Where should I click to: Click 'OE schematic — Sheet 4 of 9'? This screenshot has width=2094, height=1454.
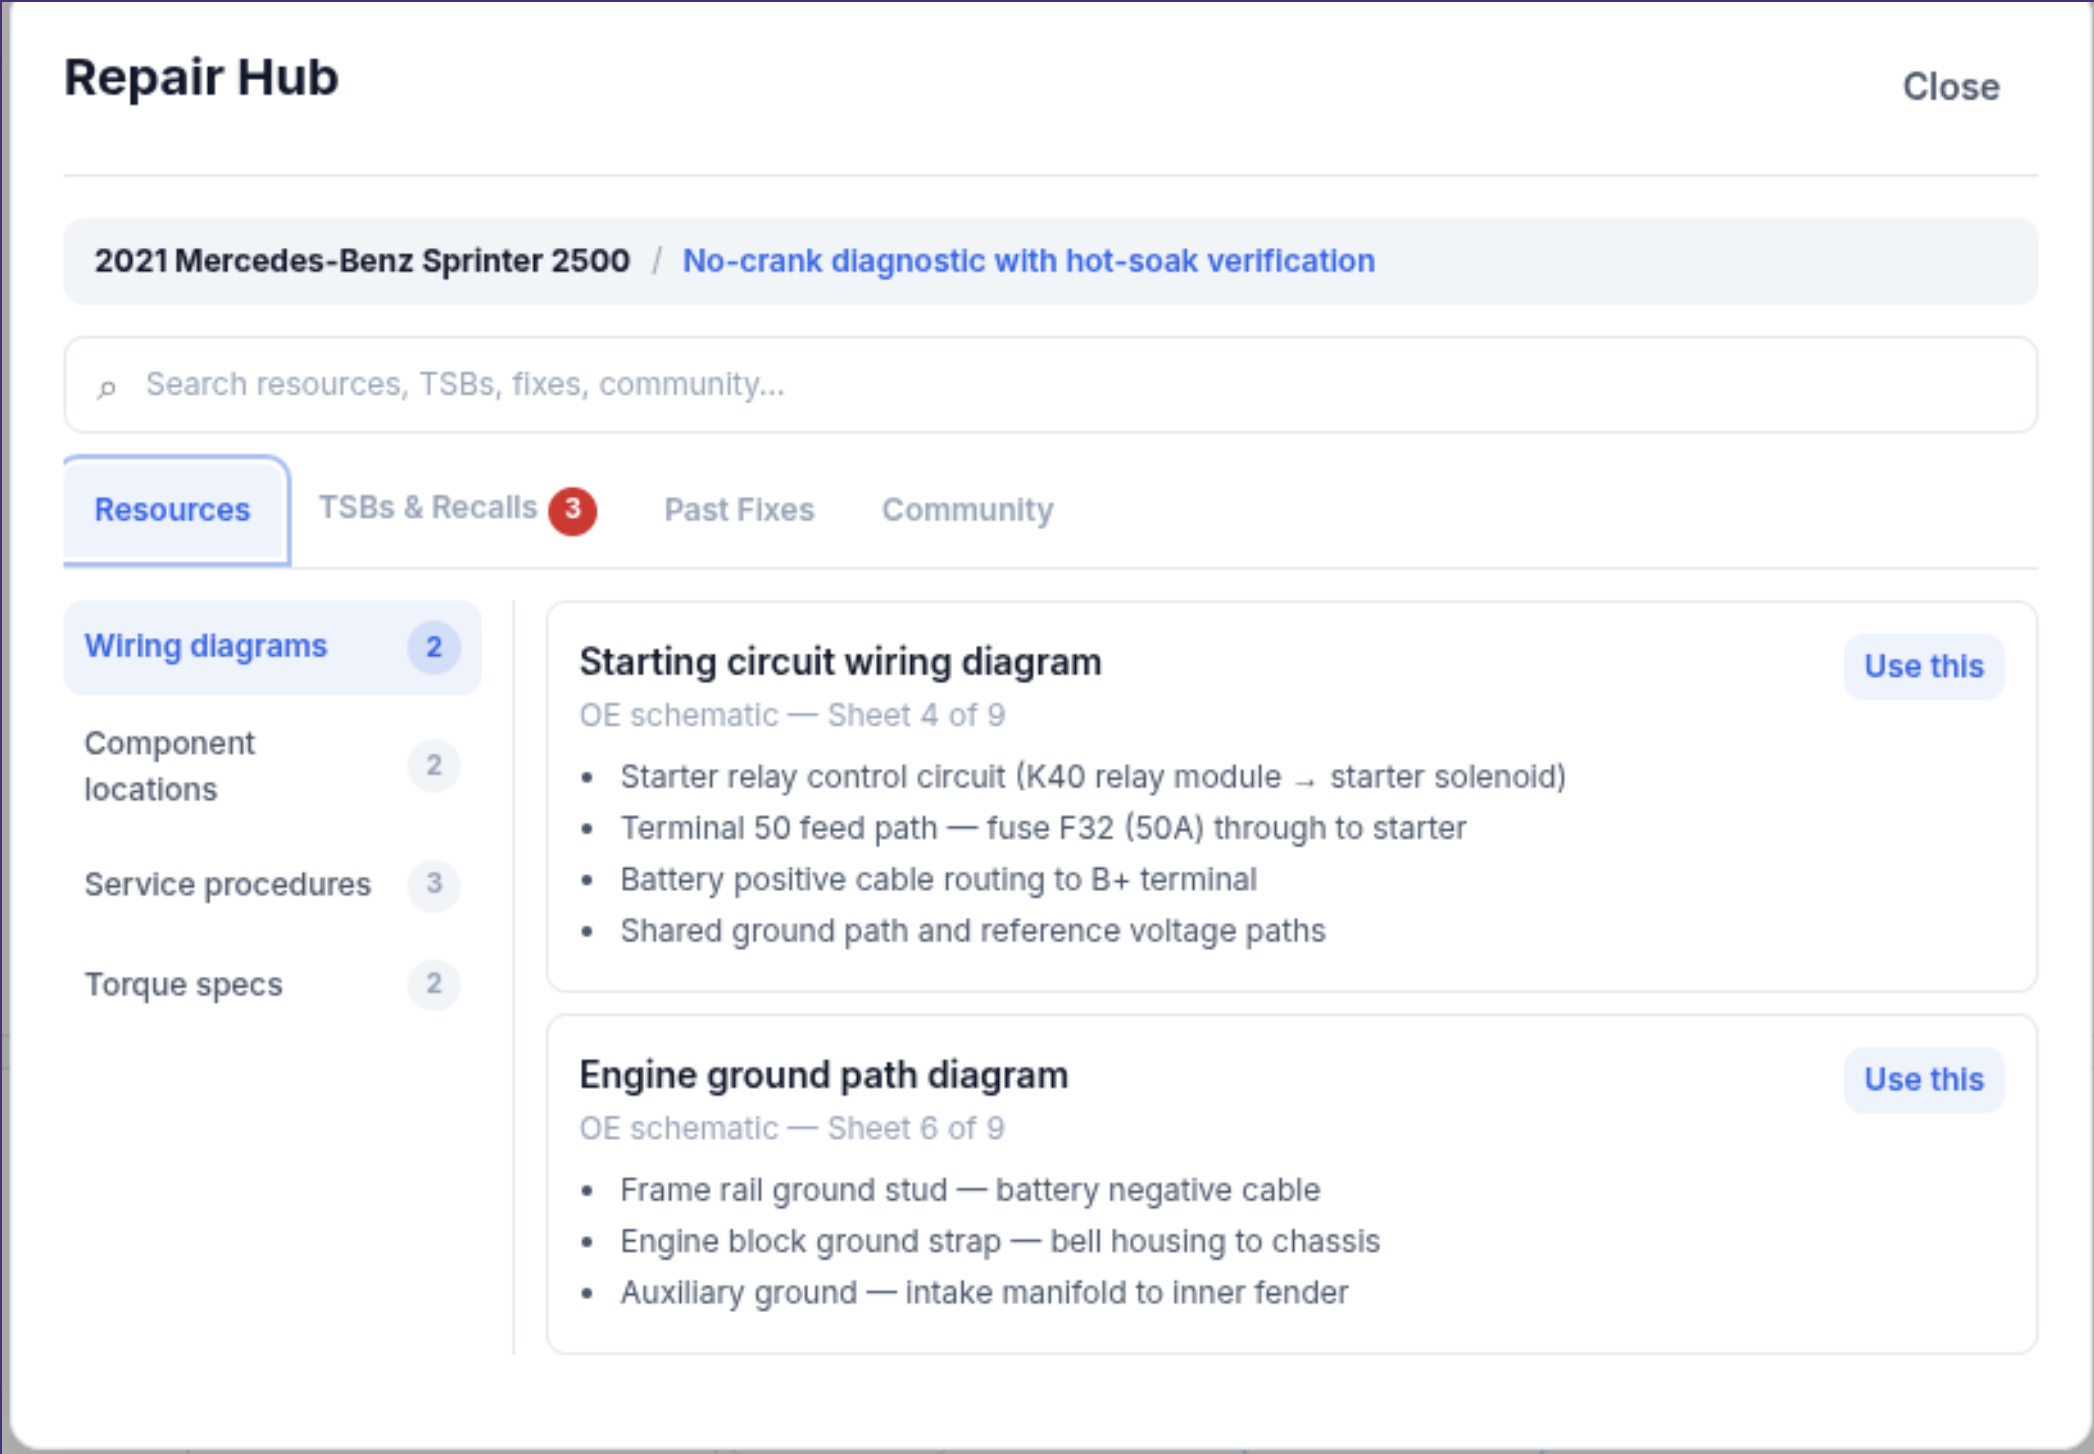(x=792, y=716)
